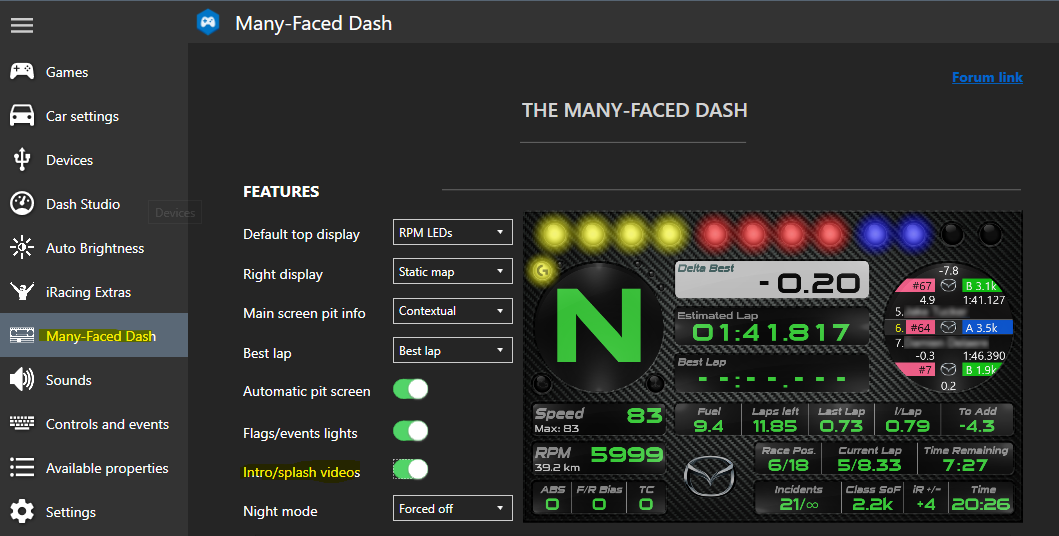Click the Estimated Lap time in preview
The width and height of the screenshot is (1059, 536).
point(771,332)
